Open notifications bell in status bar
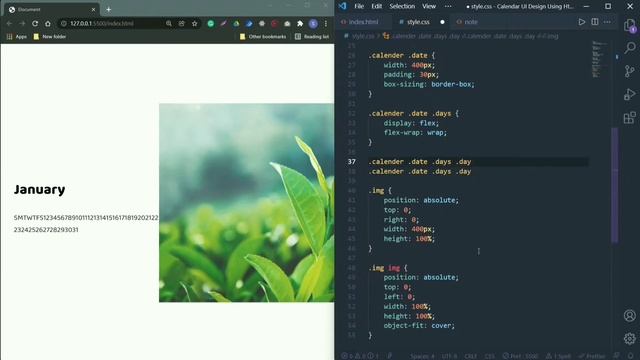Screen dimensions: 640x360 [631, 356]
